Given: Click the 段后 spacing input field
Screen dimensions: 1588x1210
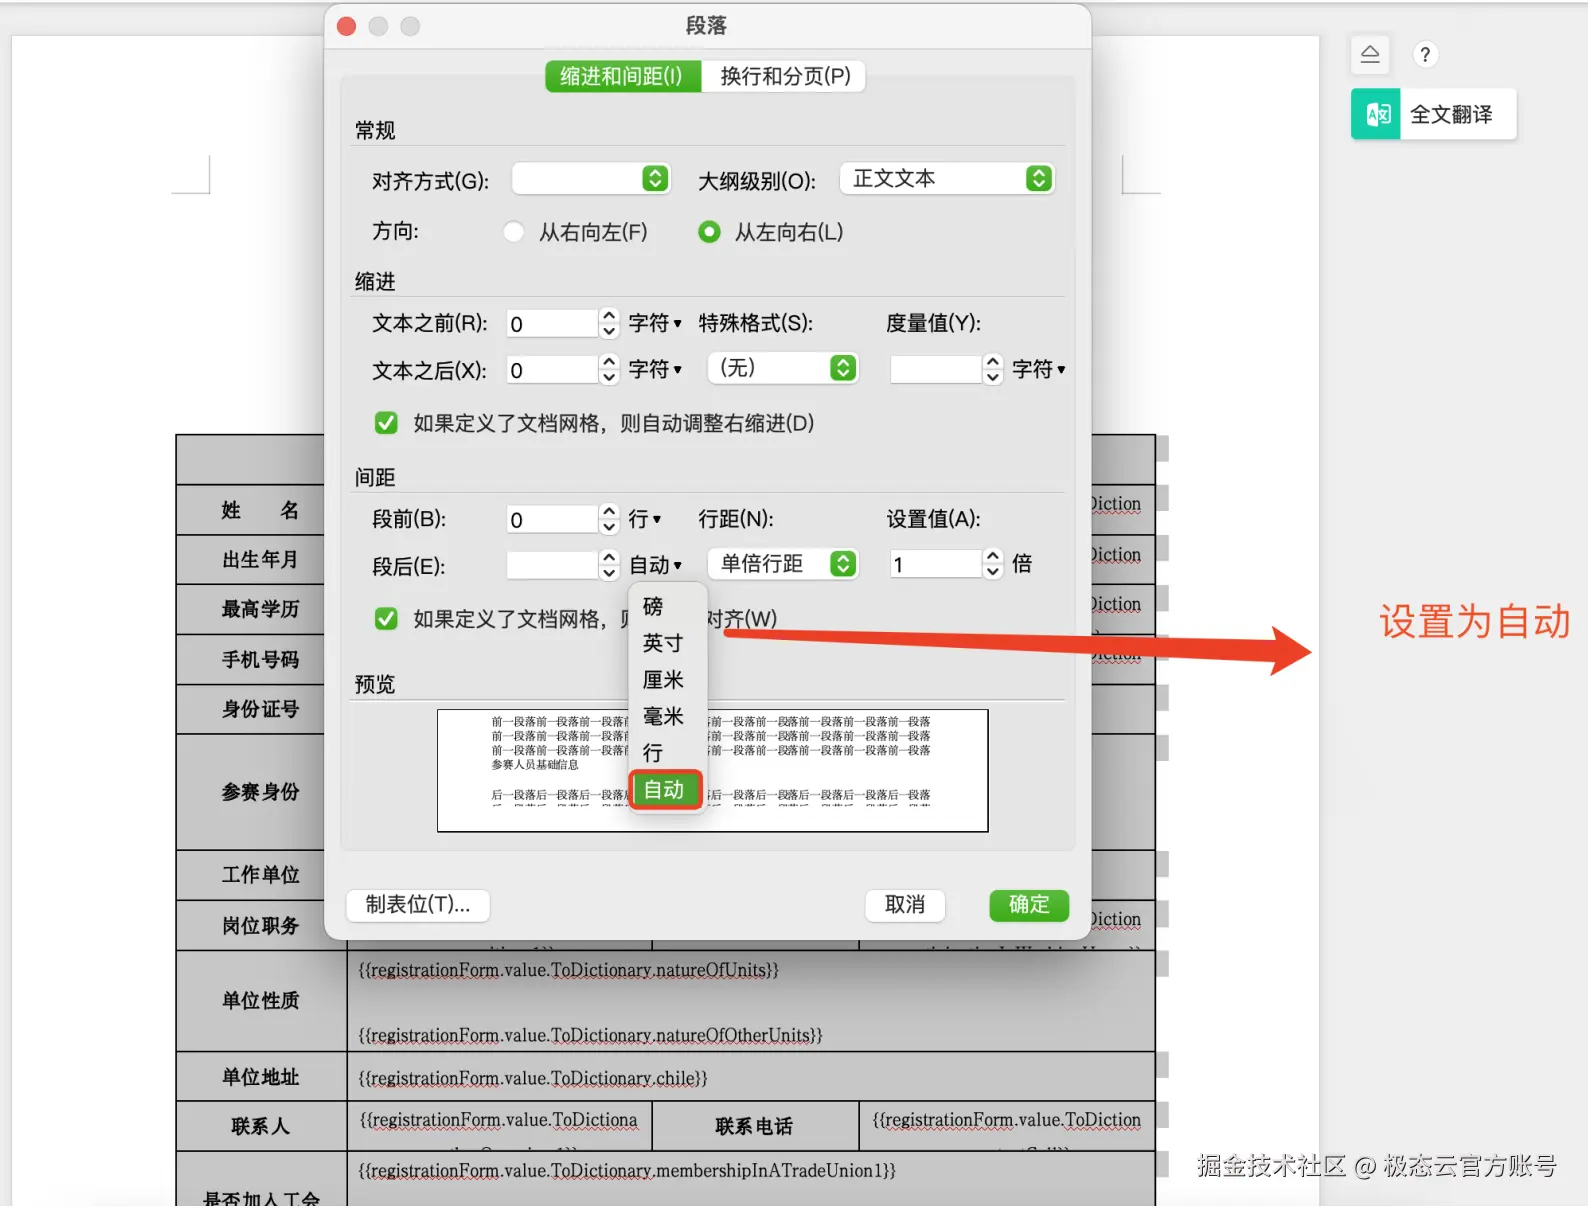Looking at the screenshot, I should (x=552, y=565).
